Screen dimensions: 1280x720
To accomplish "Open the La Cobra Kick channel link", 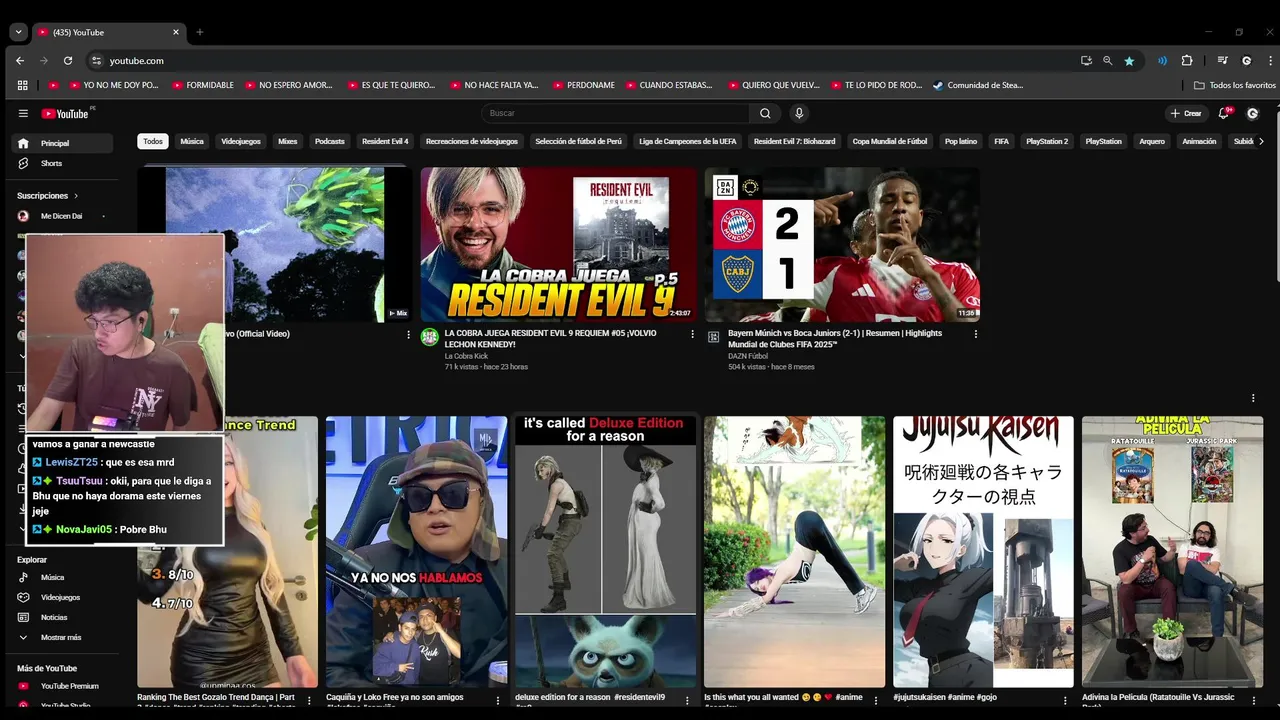I will 466,355.
